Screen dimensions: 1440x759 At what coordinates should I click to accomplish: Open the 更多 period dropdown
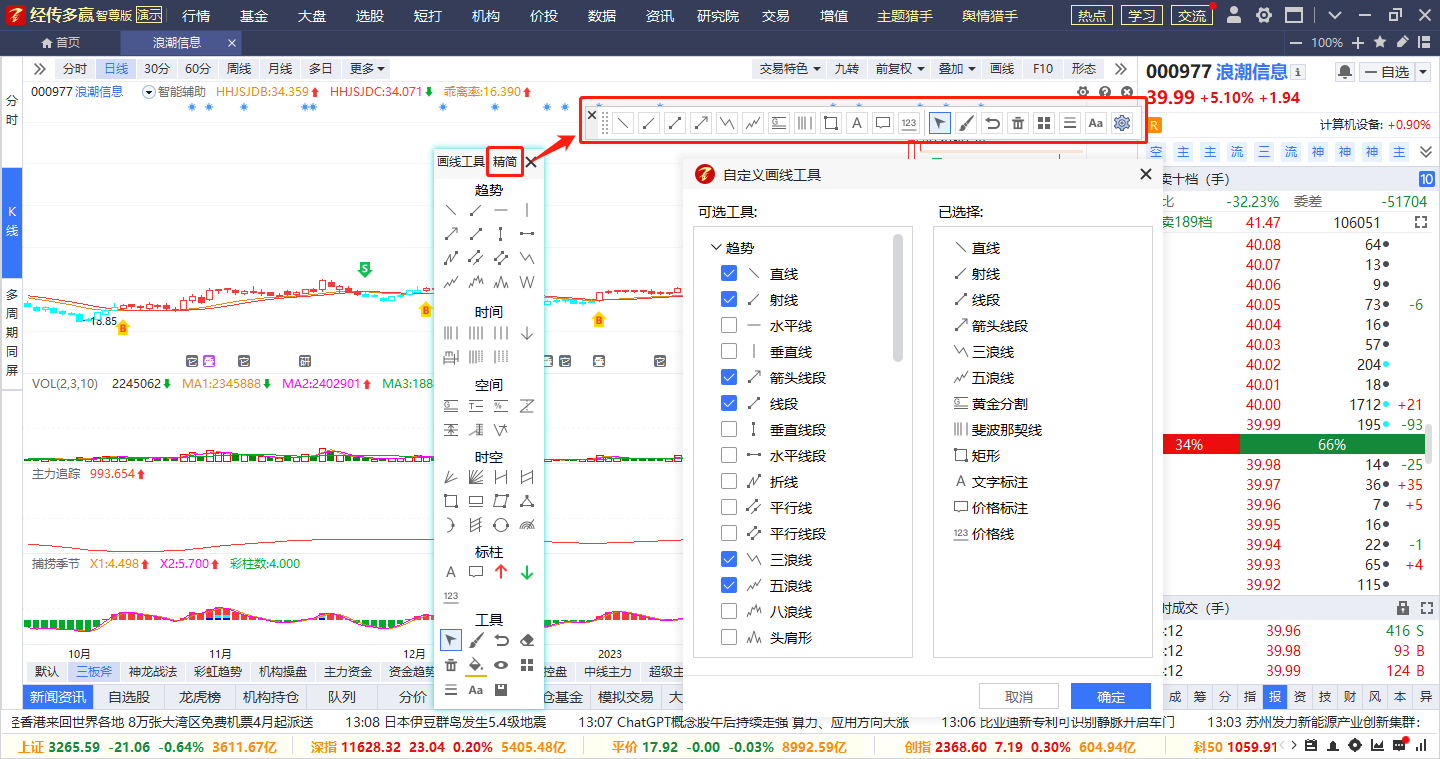[366, 69]
